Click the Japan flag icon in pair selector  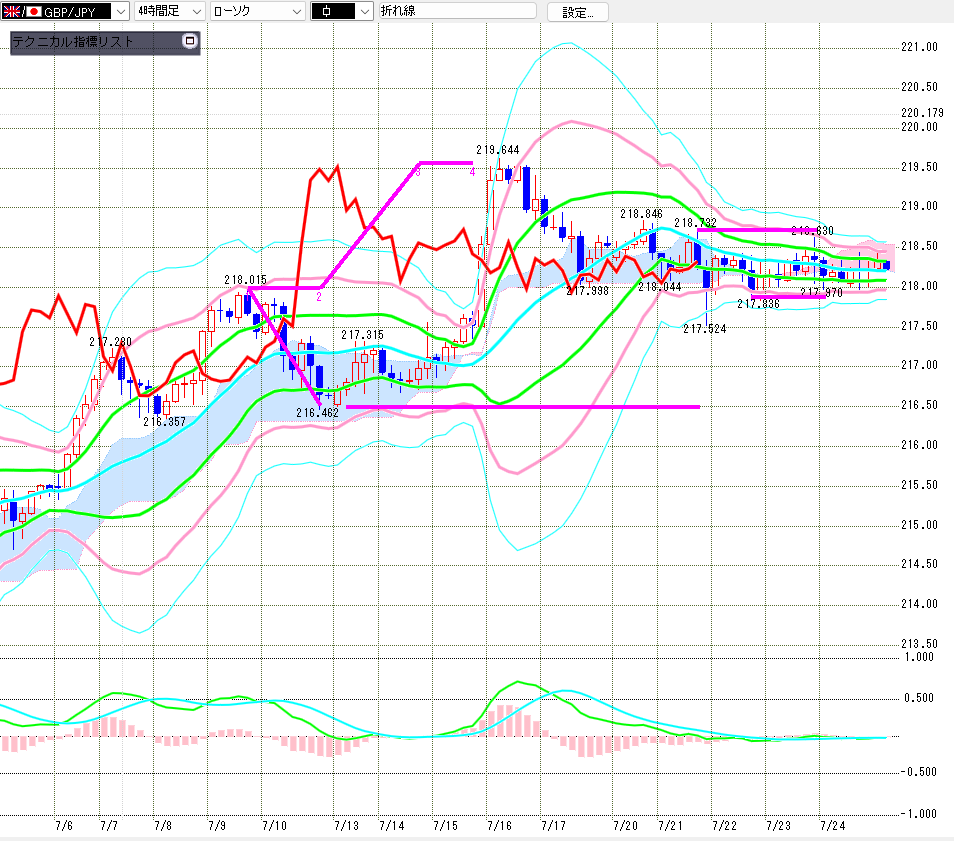point(33,11)
